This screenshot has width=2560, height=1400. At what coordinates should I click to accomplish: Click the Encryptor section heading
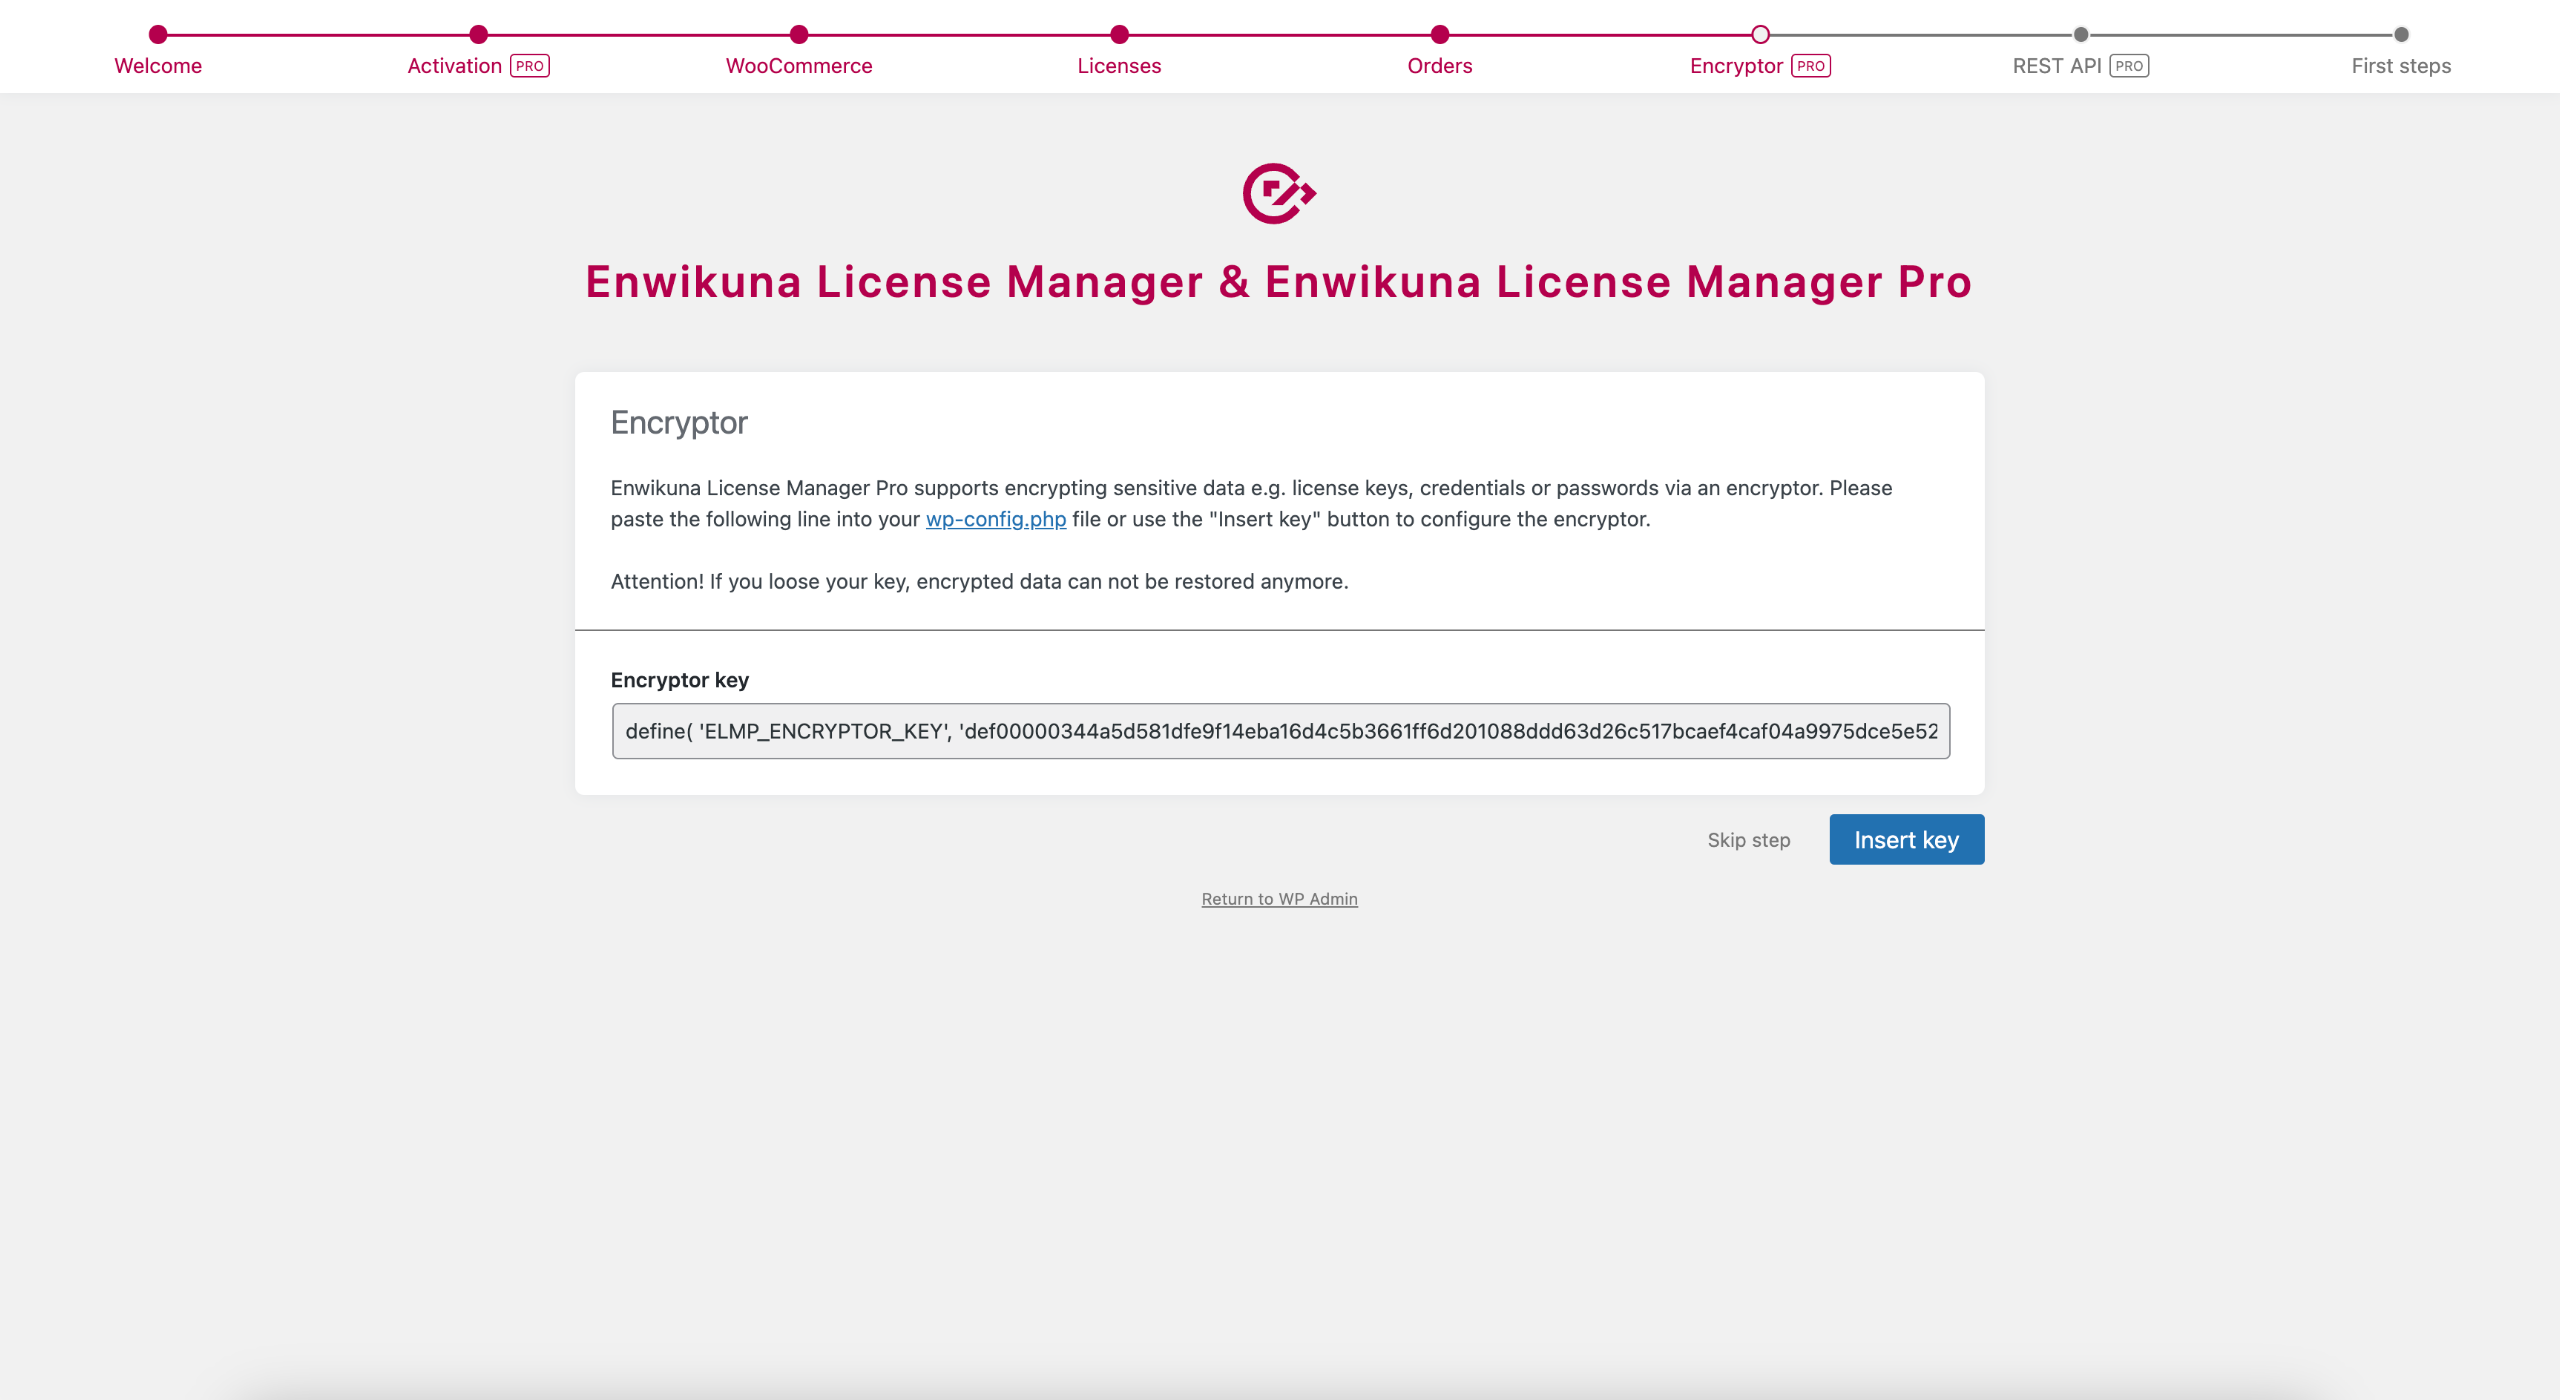coord(679,423)
